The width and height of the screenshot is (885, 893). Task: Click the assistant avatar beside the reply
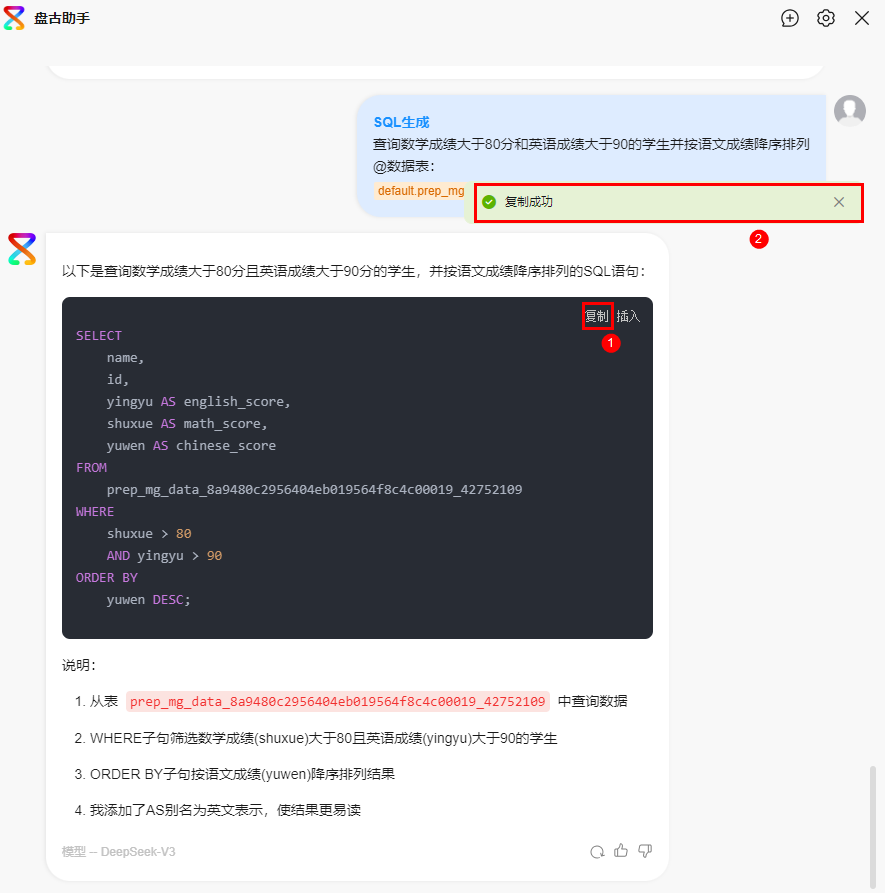pyautogui.click(x=22, y=249)
